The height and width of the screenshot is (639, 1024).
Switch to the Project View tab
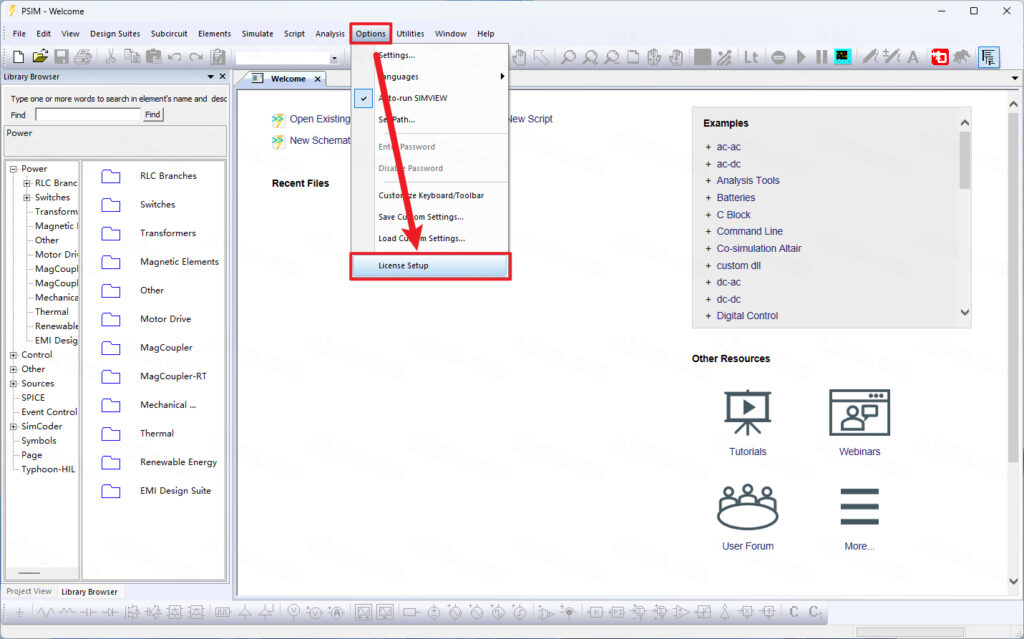[x=29, y=591]
